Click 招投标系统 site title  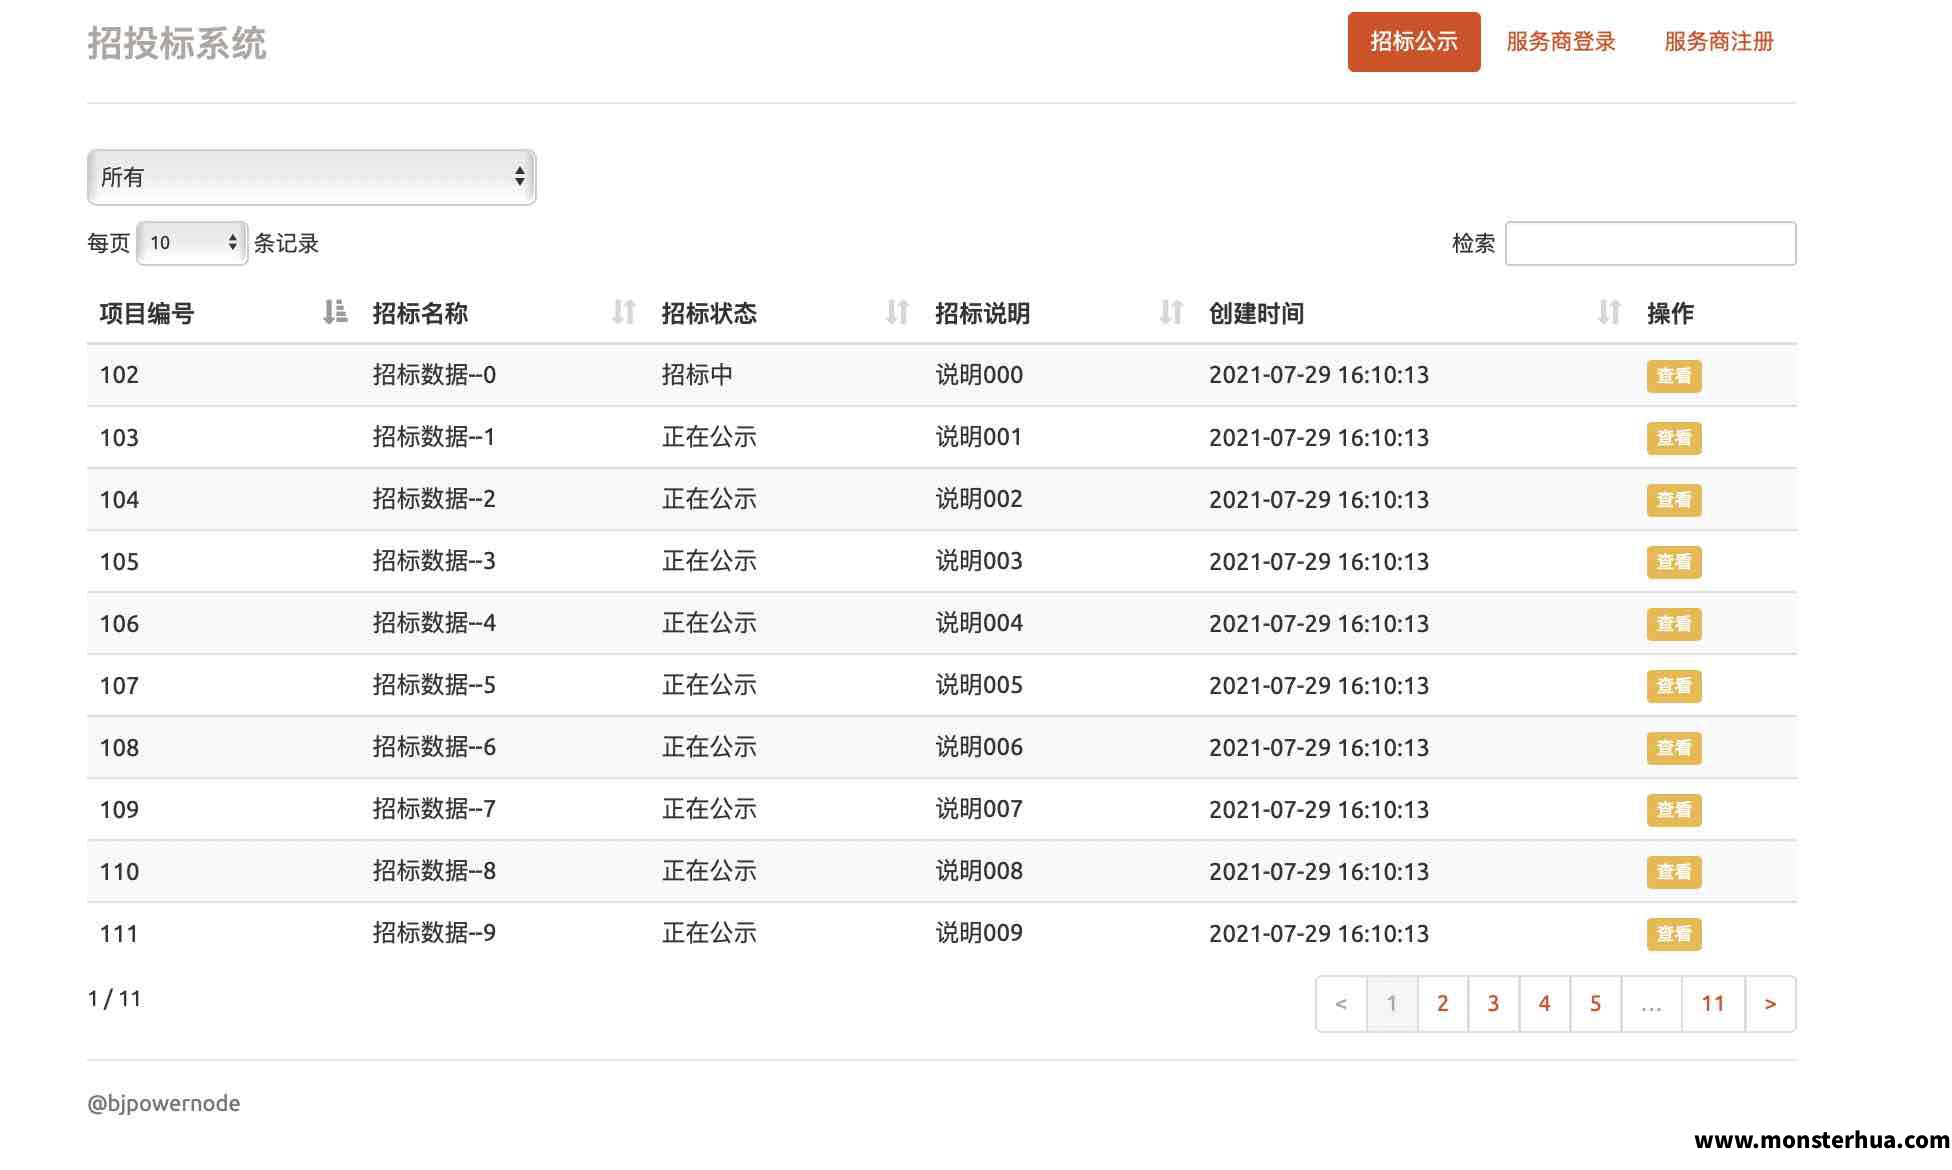tap(177, 43)
